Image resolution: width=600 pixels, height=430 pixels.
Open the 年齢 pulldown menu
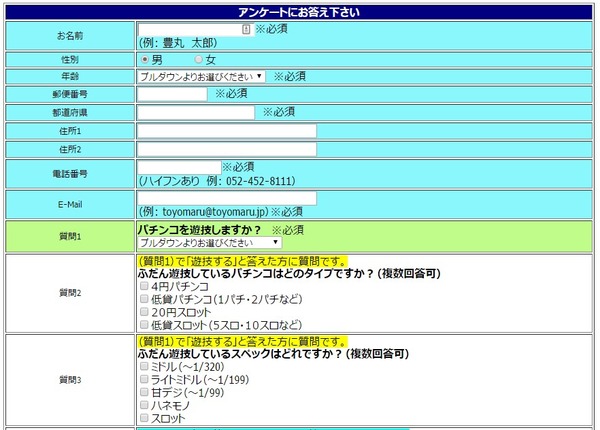201,77
